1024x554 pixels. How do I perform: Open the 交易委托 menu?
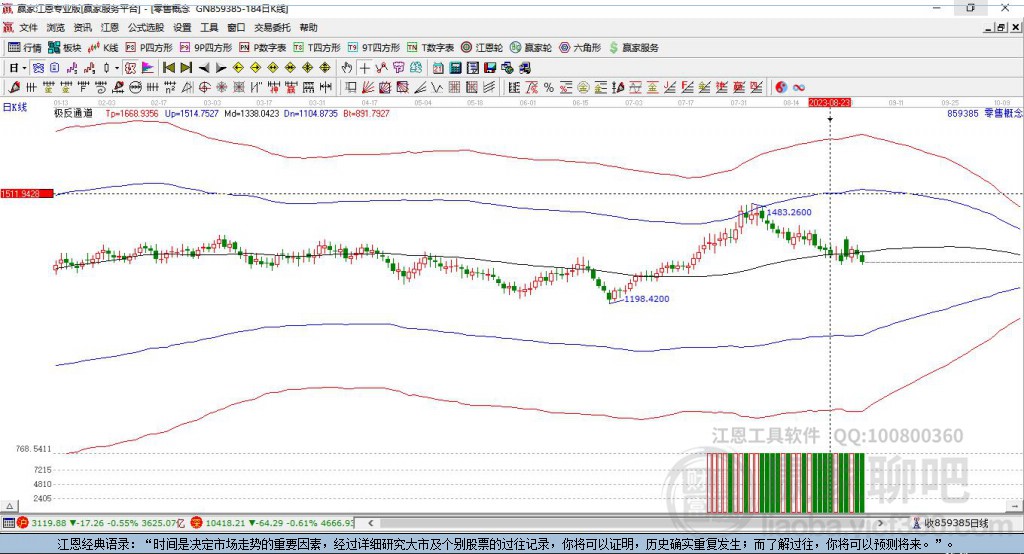pos(272,27)
